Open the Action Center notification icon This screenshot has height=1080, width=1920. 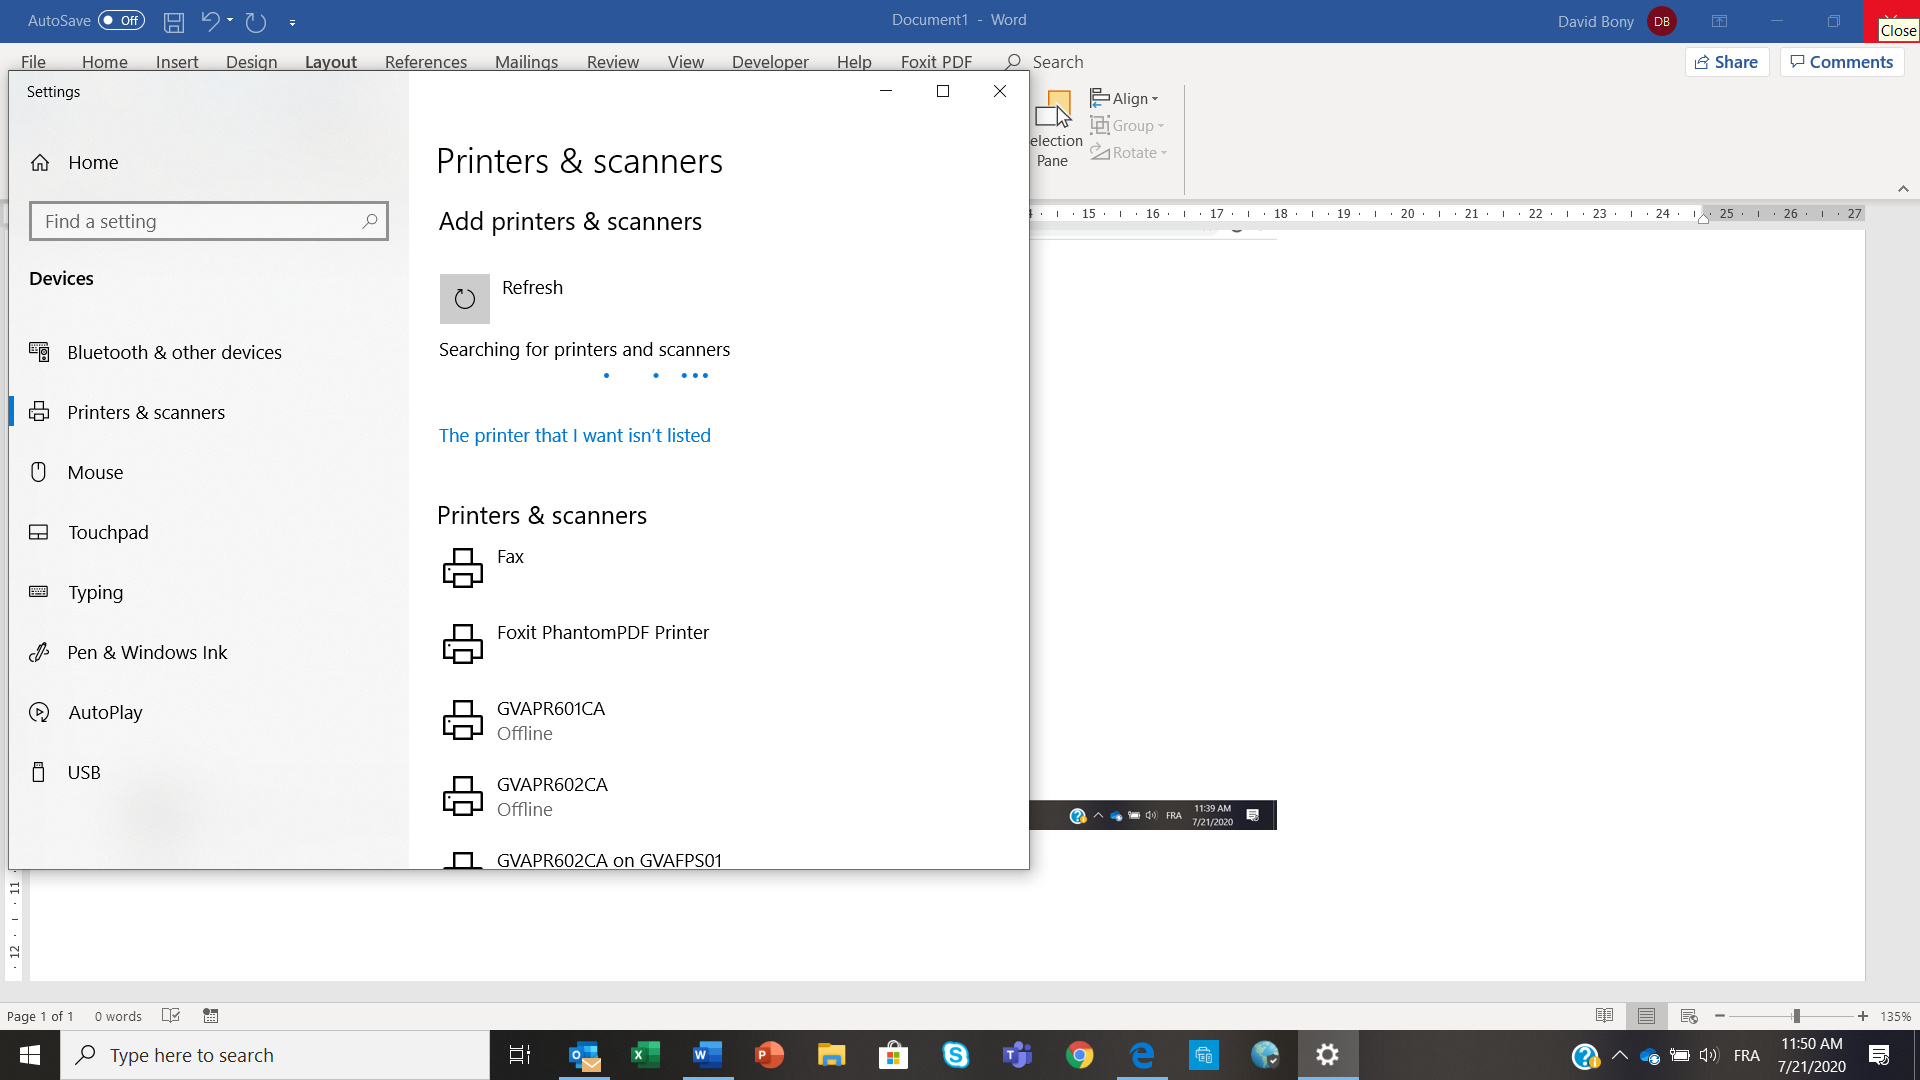(x=1879, y=1055)
